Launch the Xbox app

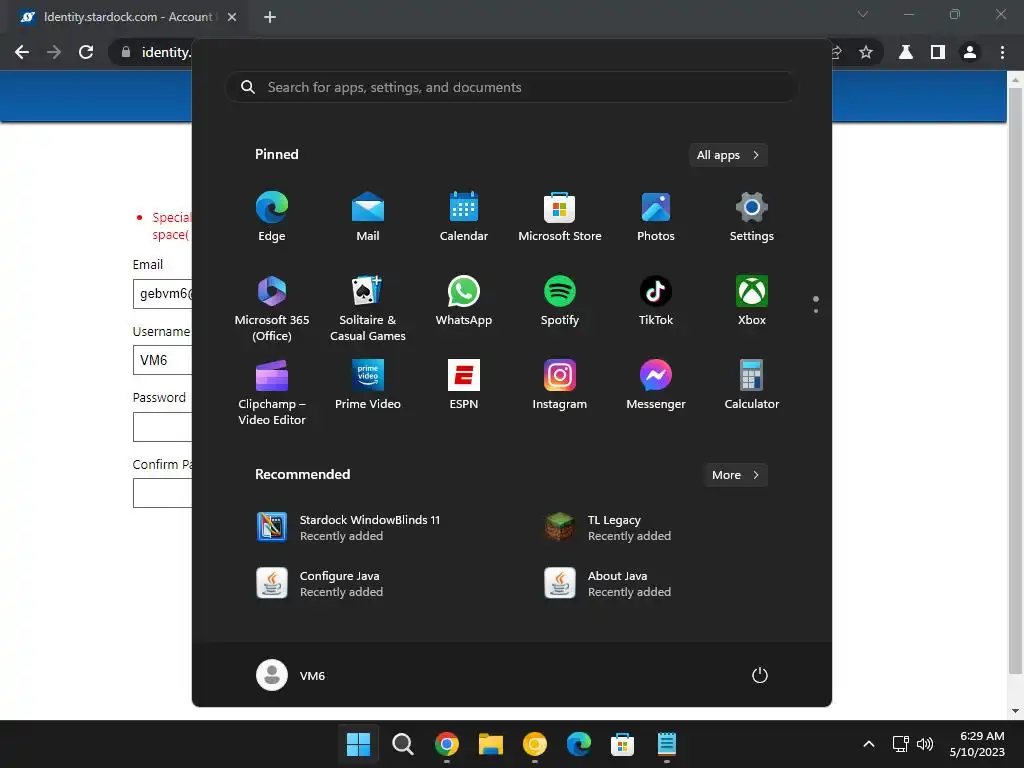click(752, 301)
